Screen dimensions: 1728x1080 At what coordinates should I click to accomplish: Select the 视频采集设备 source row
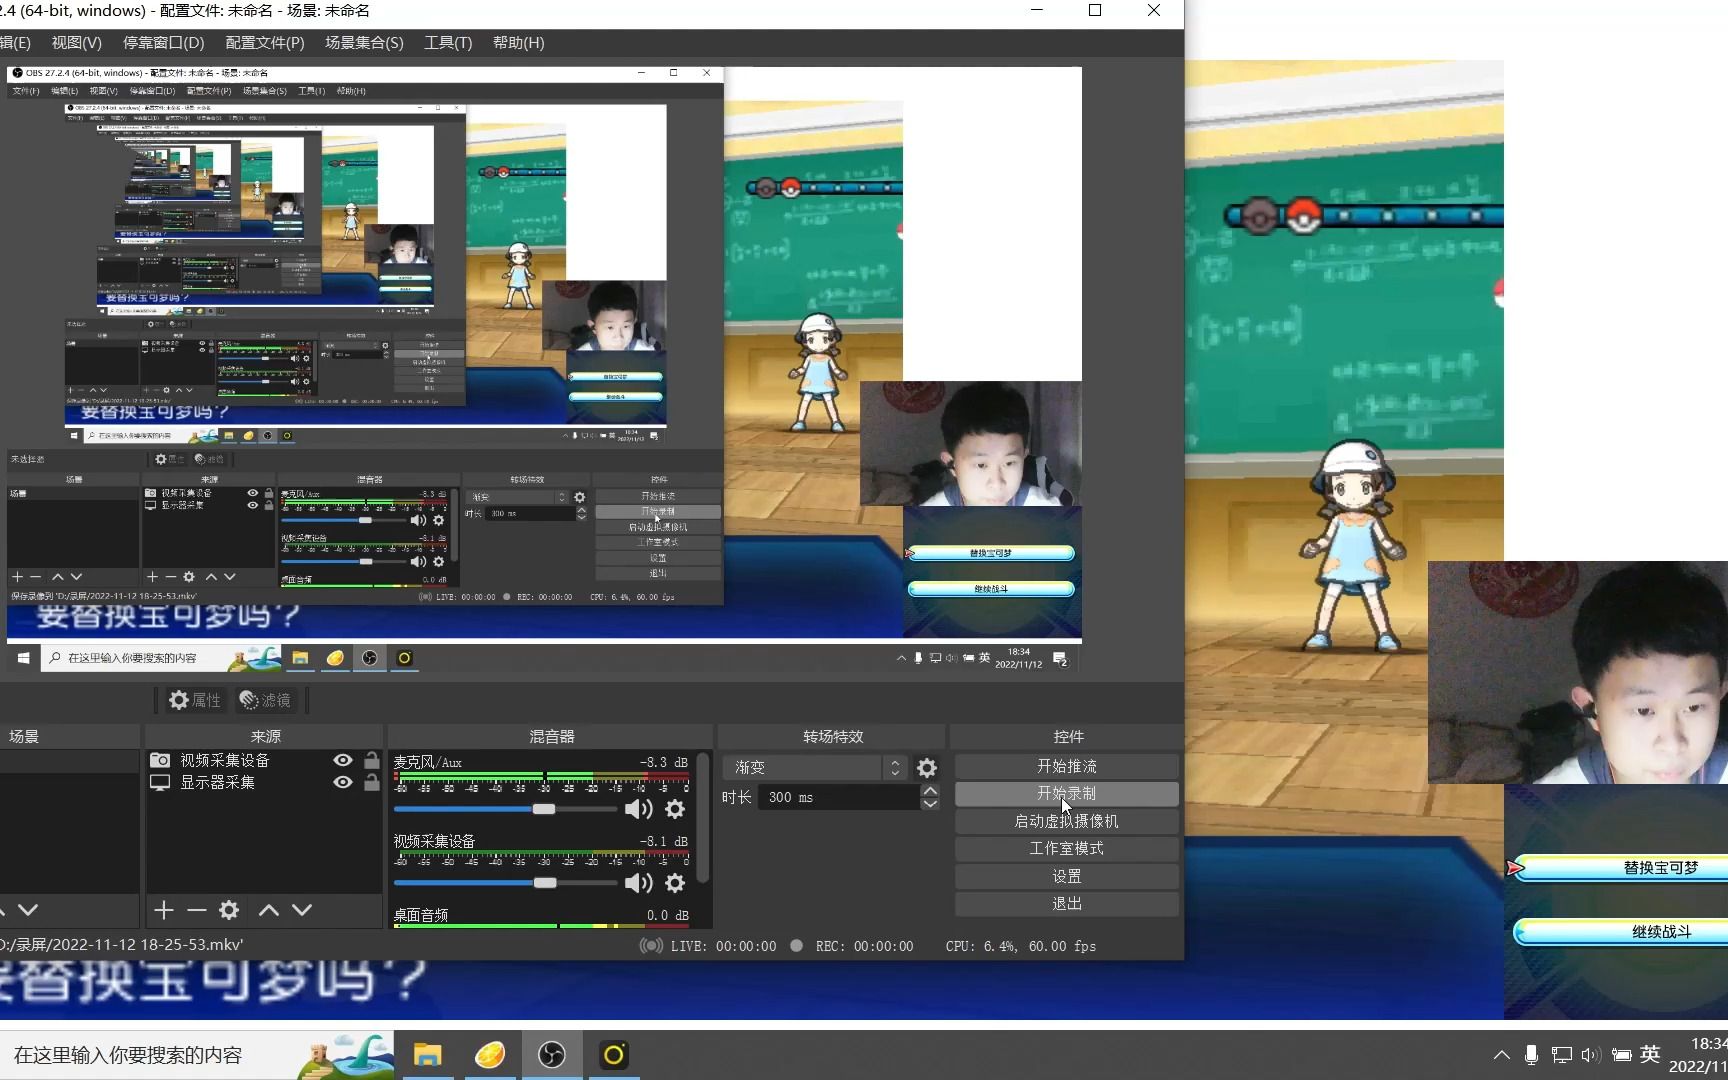[264, 760]
